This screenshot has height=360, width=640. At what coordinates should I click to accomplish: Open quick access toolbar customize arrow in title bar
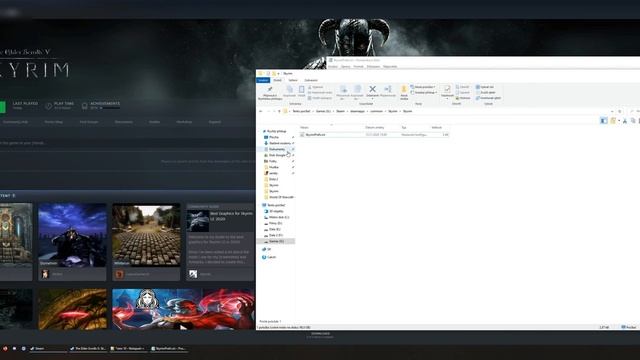point(278,74)
